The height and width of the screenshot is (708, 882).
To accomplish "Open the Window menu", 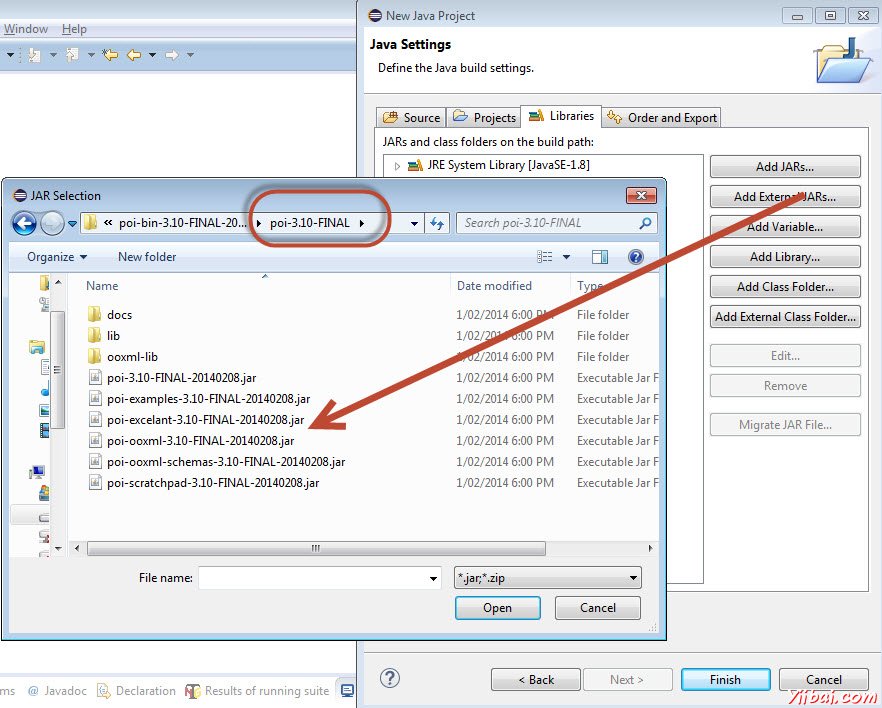I will 25,28.
